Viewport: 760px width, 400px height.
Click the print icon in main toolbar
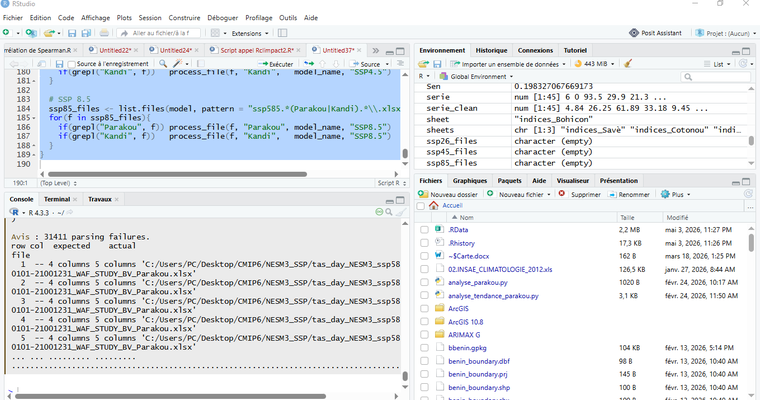click(104, 33)
